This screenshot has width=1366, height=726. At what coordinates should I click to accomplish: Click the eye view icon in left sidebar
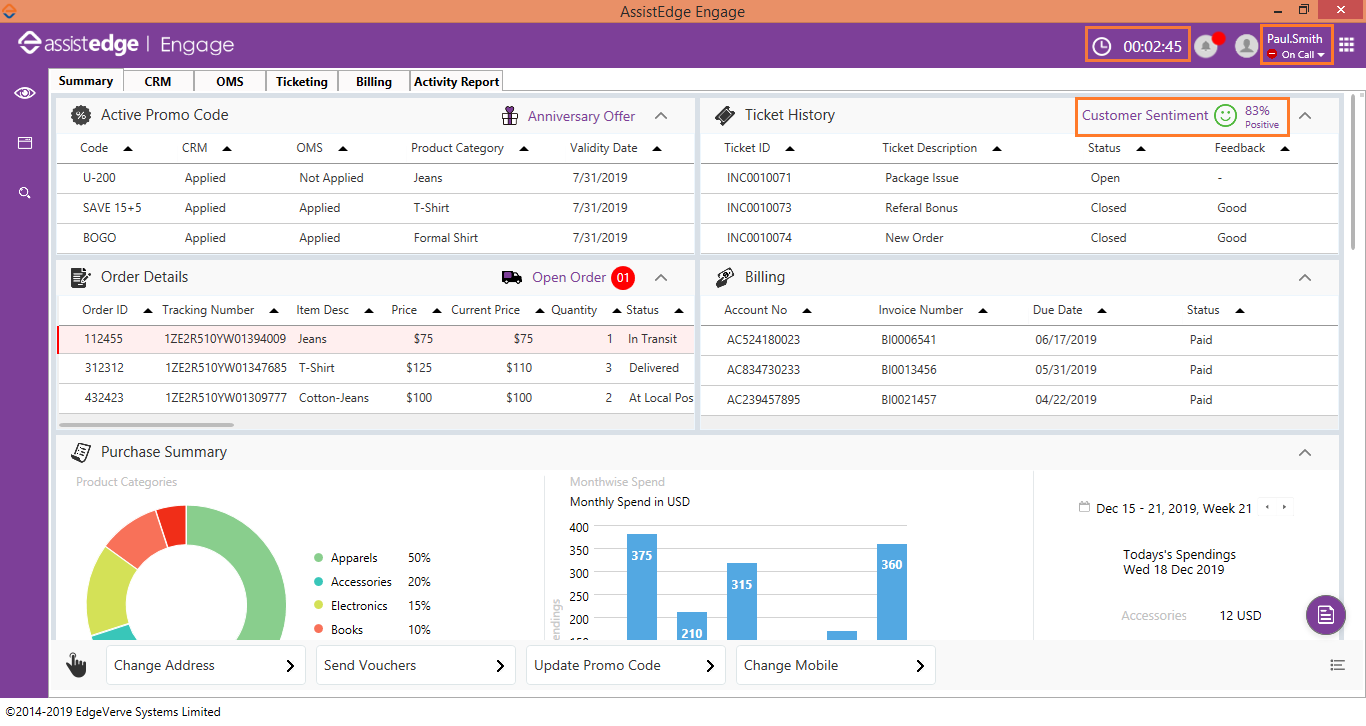24,93
